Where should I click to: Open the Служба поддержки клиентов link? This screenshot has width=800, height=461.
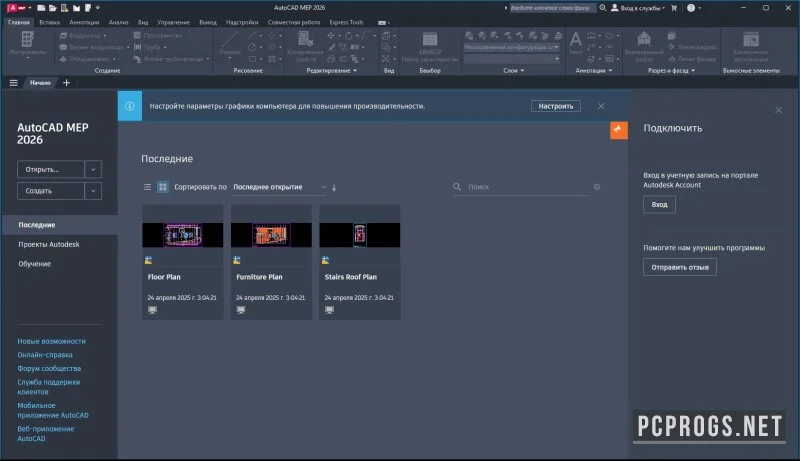click(x=48, y=387)
